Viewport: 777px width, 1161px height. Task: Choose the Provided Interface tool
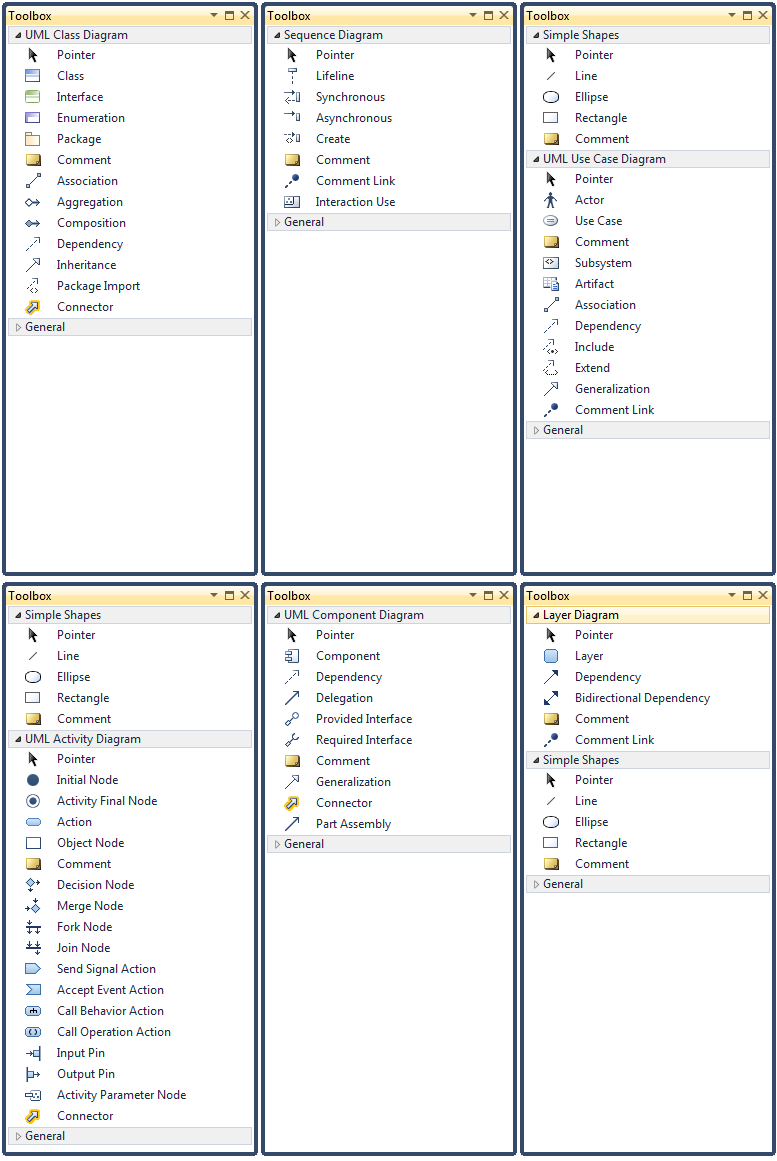363,719
